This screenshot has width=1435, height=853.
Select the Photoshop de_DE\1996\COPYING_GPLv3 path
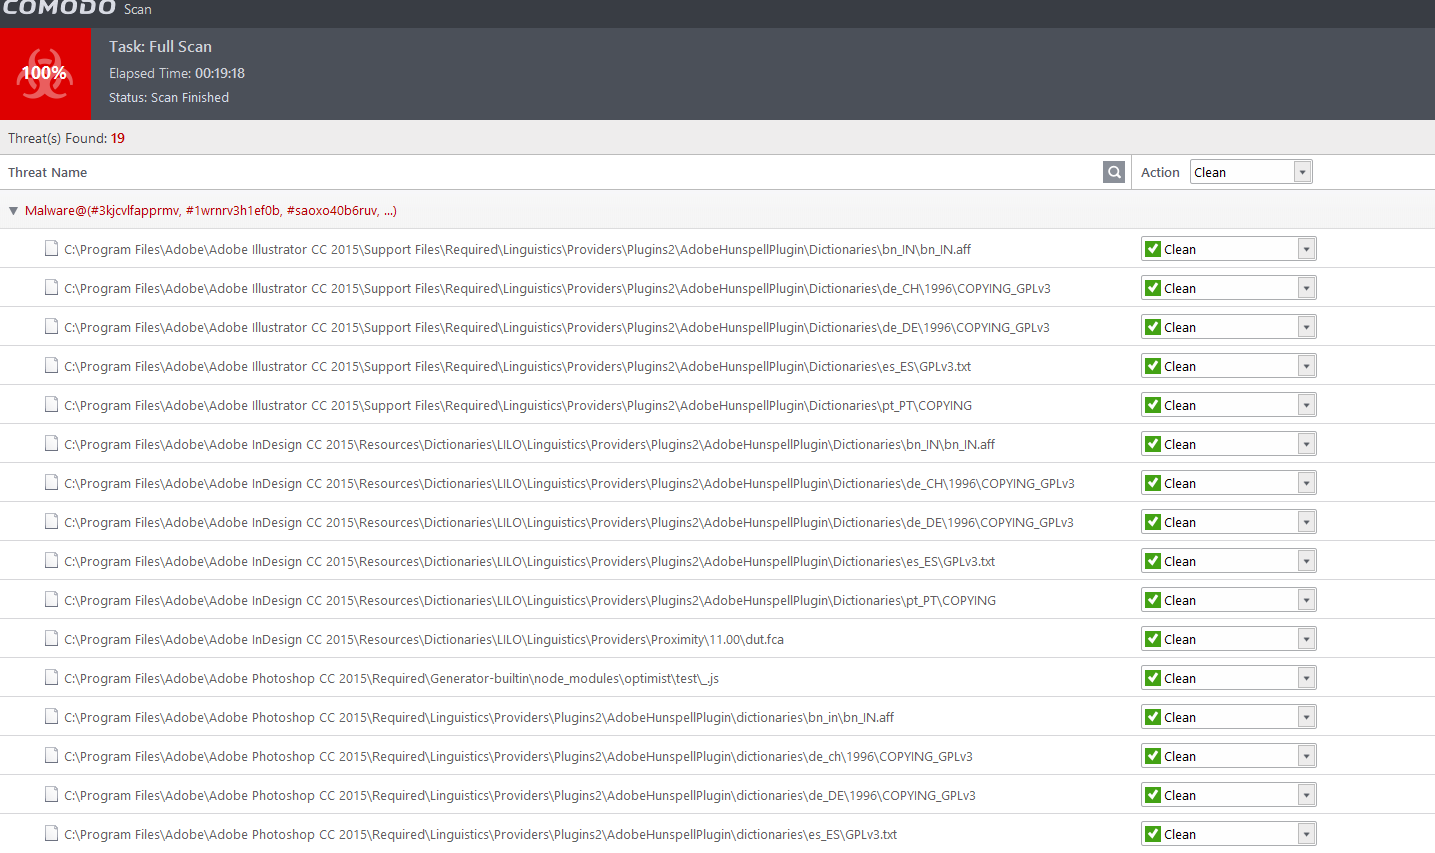coord(520,796)
